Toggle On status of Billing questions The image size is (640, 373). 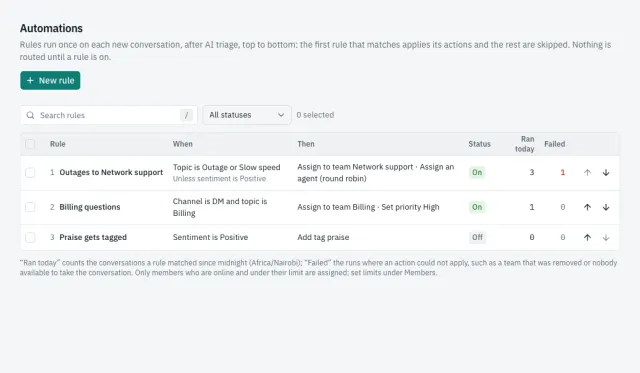(x=477, y=207)
